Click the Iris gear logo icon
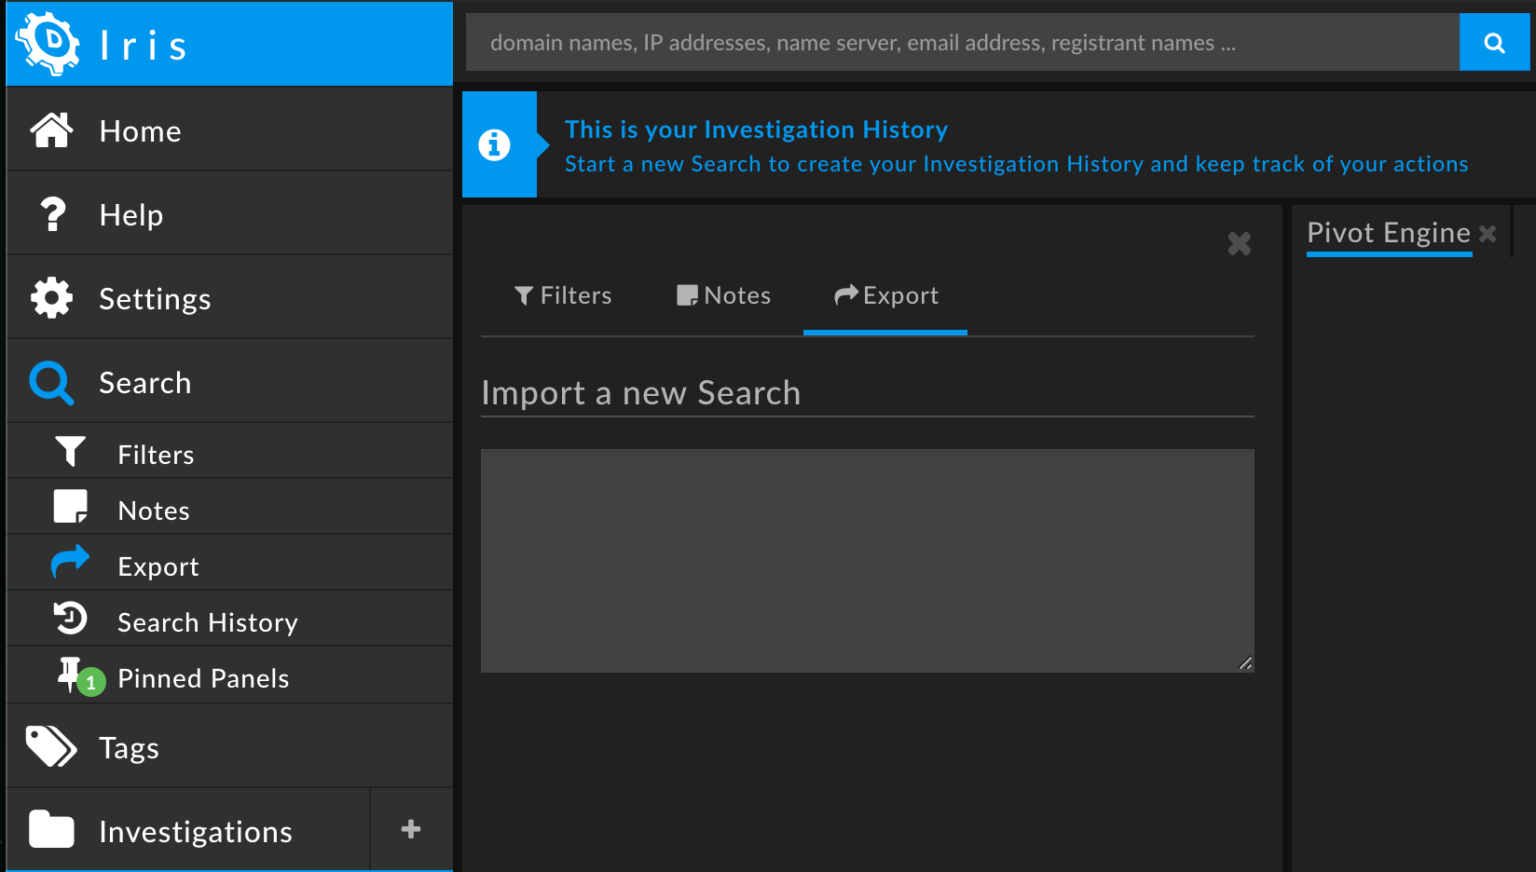Screen dimensions: 1536x872 tap(47, 43)
